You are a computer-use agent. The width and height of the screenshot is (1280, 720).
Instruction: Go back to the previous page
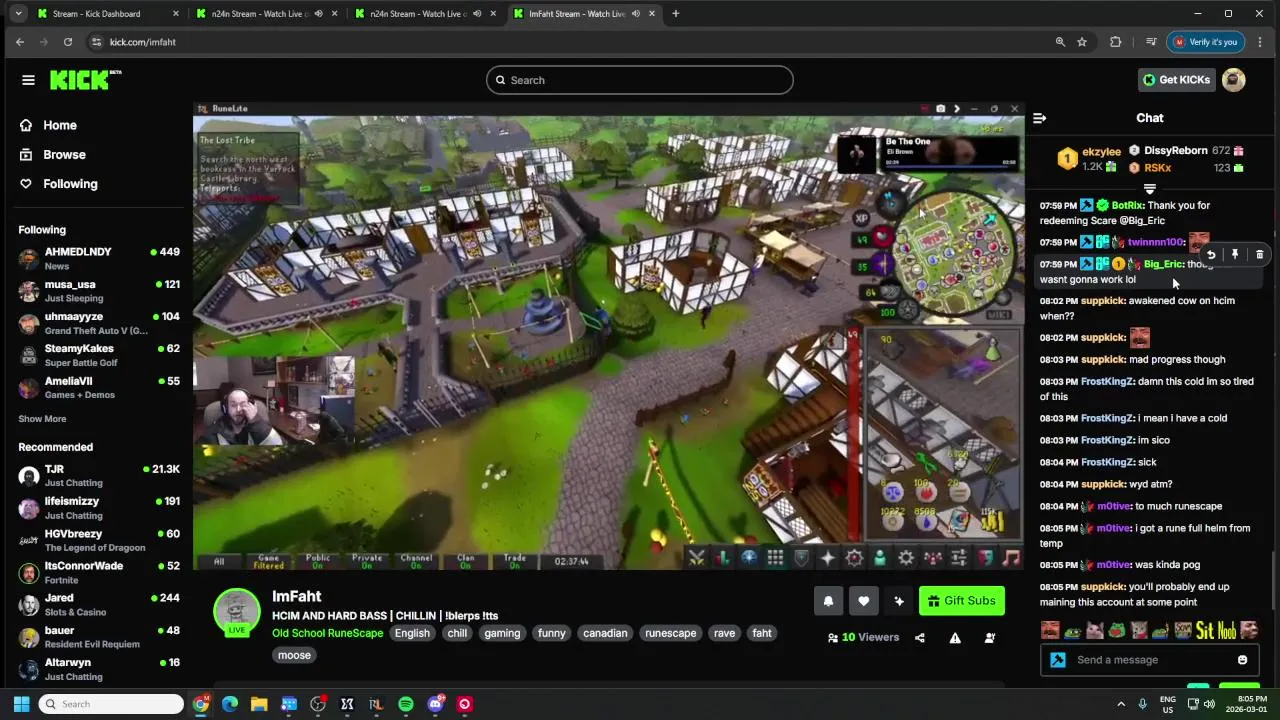20,42
